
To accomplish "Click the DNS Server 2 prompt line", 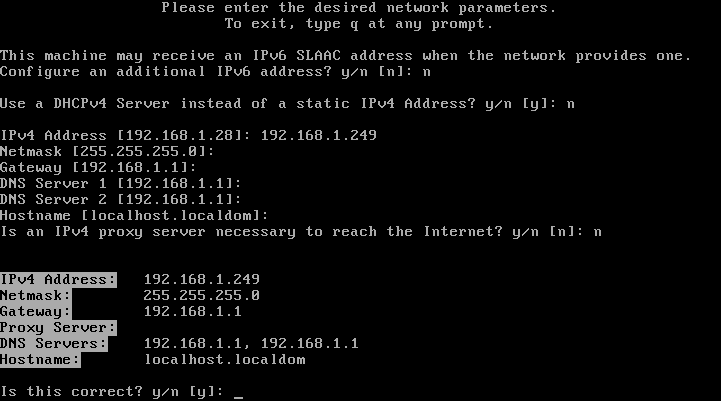I will 120,200.
